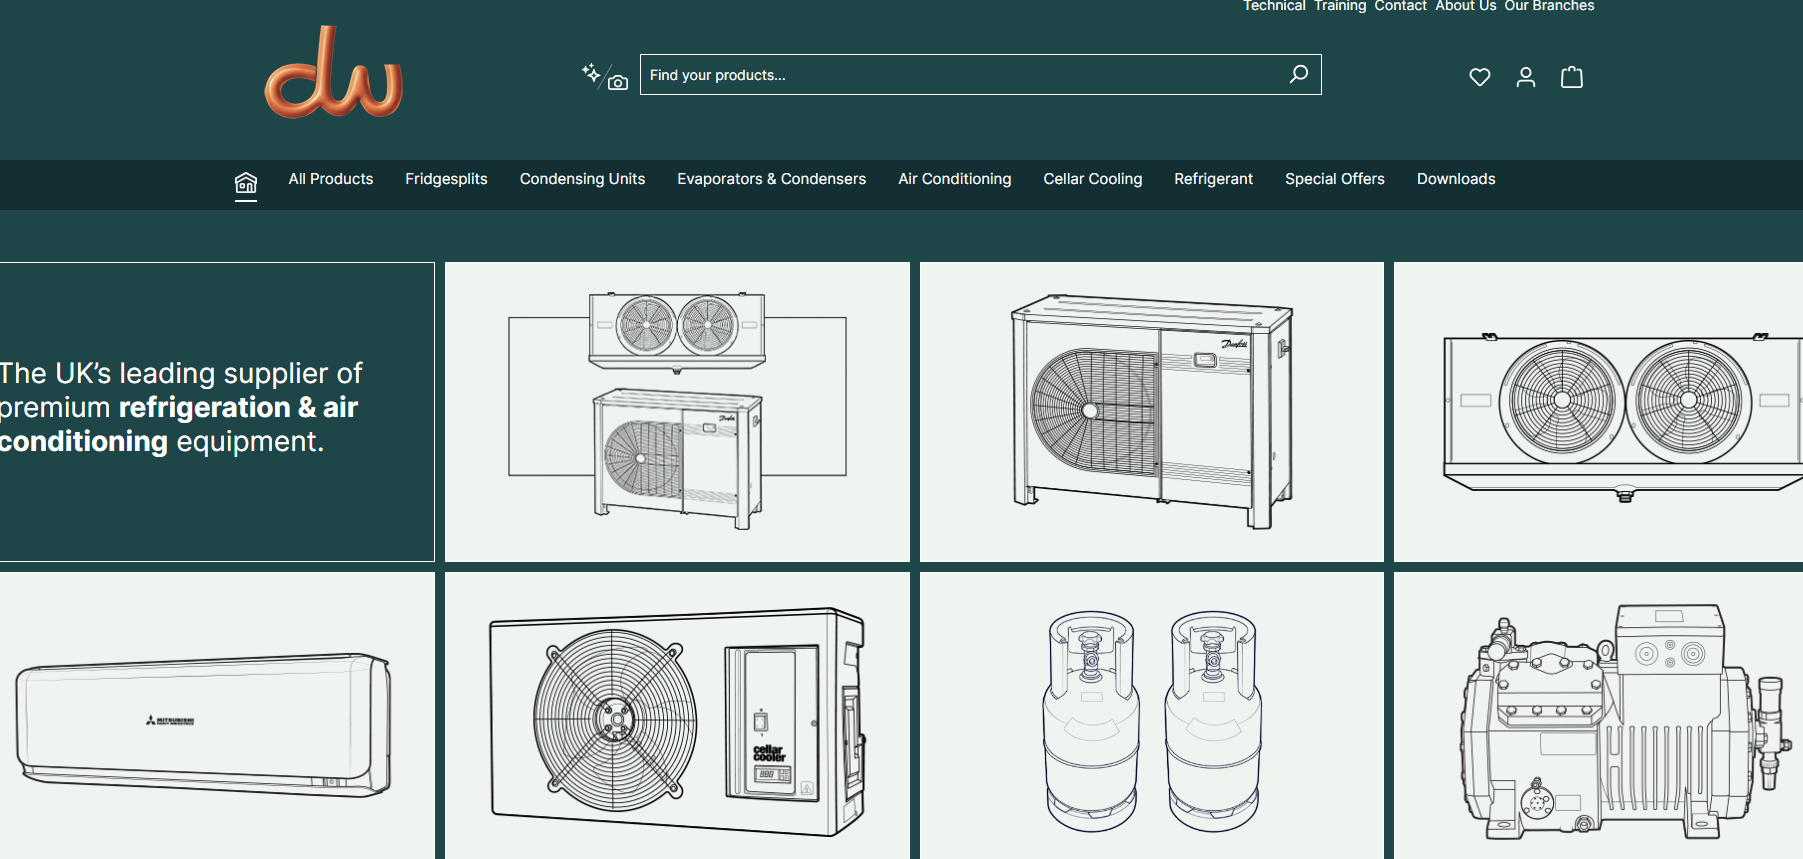1803x859 pixels.
Task: Open Condensing Units category
Action: coord(582,179)
